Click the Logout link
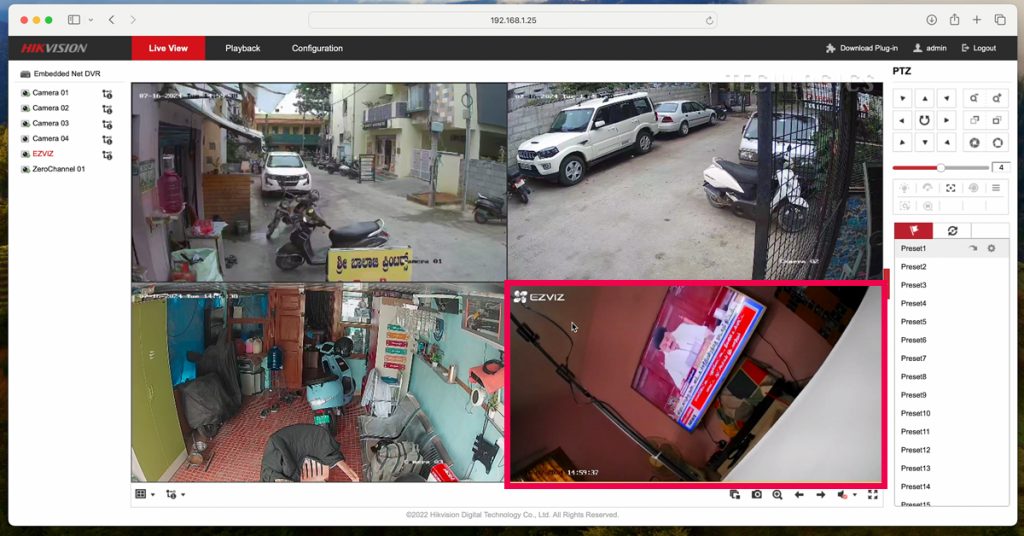 pos(978,48)
